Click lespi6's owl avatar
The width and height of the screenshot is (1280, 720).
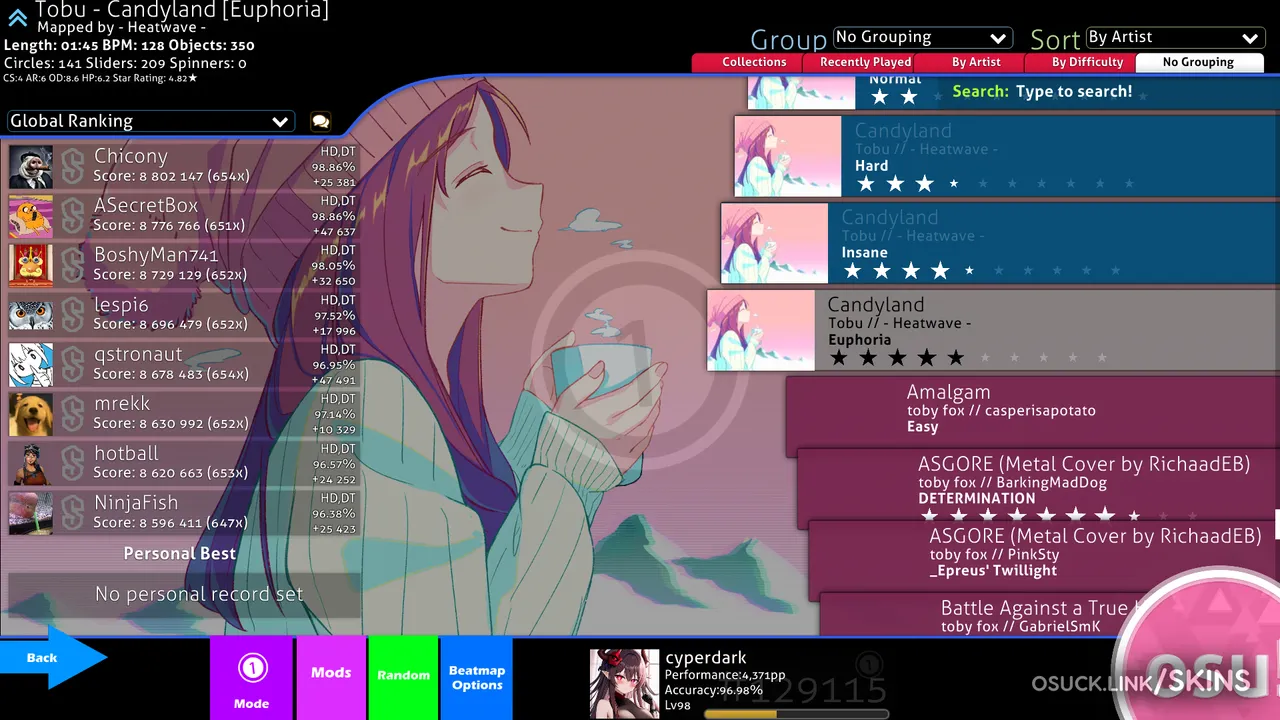pos(31,315)
